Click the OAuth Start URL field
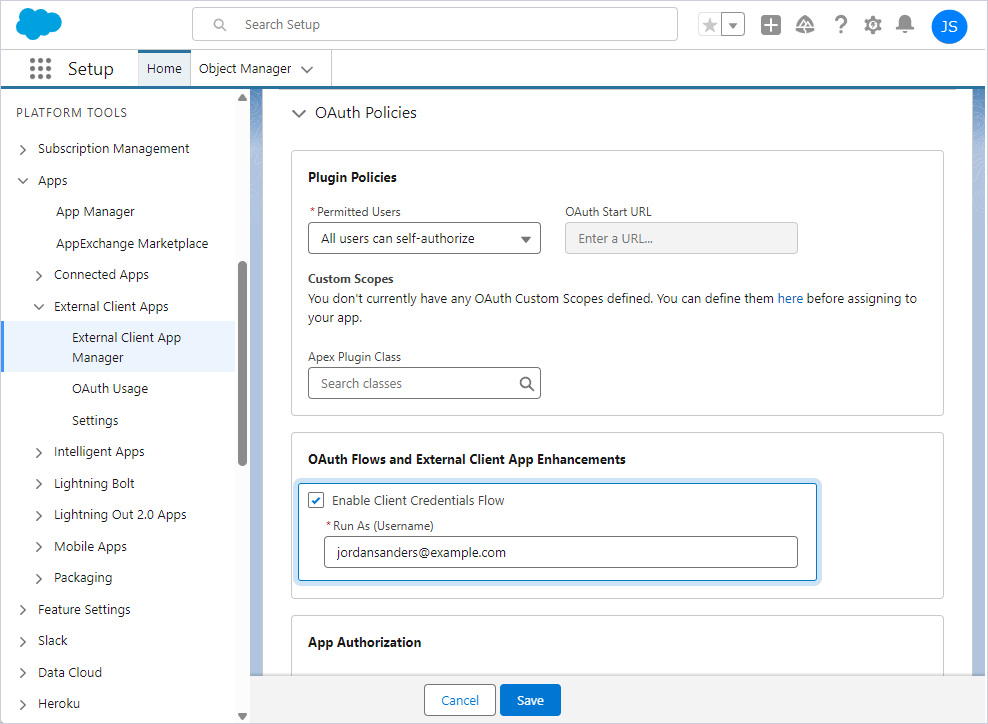The width and height of the screenshot is (988, 724). 681,238
